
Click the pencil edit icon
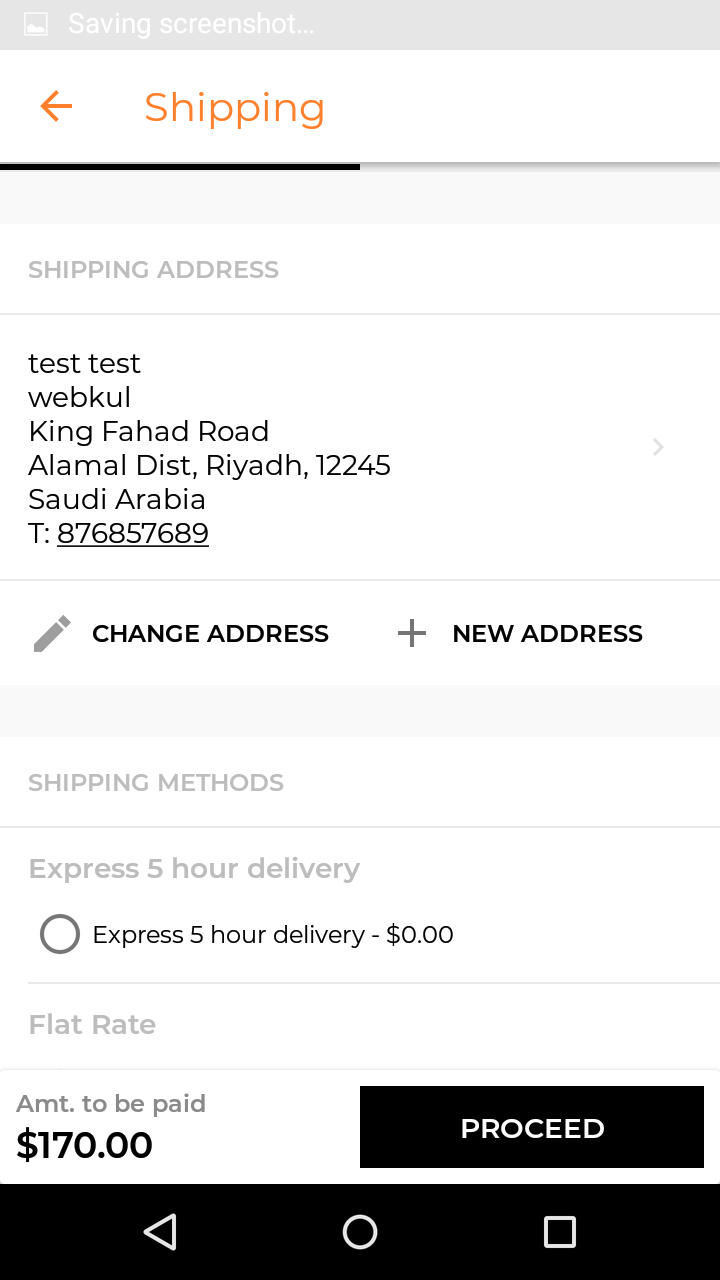point(52,634)
